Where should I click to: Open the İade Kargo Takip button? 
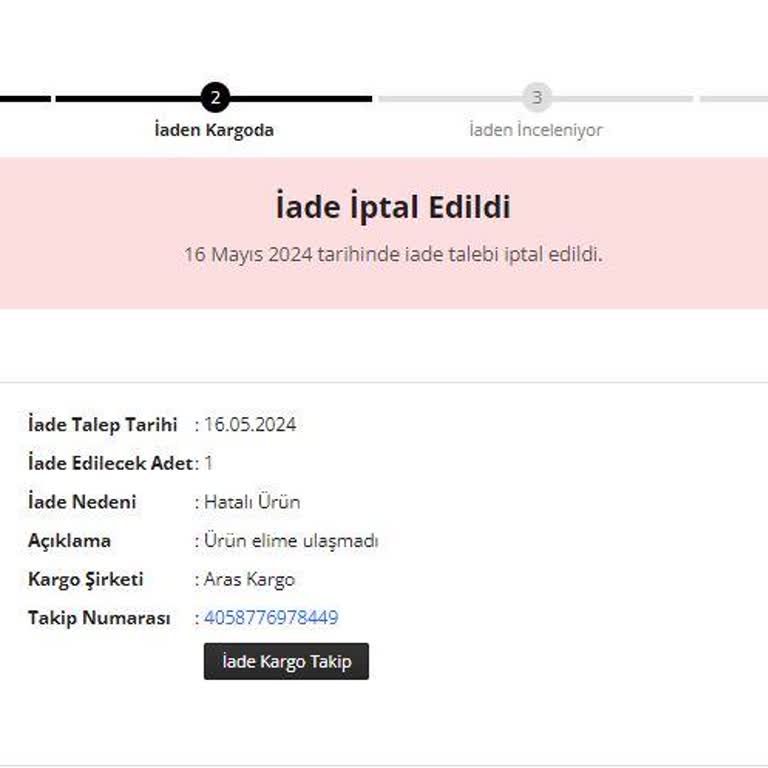pos(286,661)
